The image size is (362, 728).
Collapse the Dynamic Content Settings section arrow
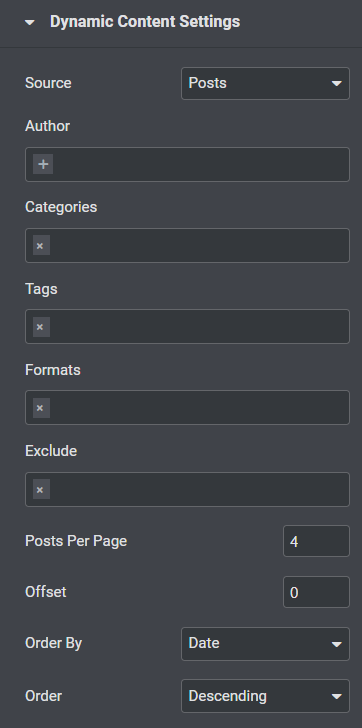[30, 22]
